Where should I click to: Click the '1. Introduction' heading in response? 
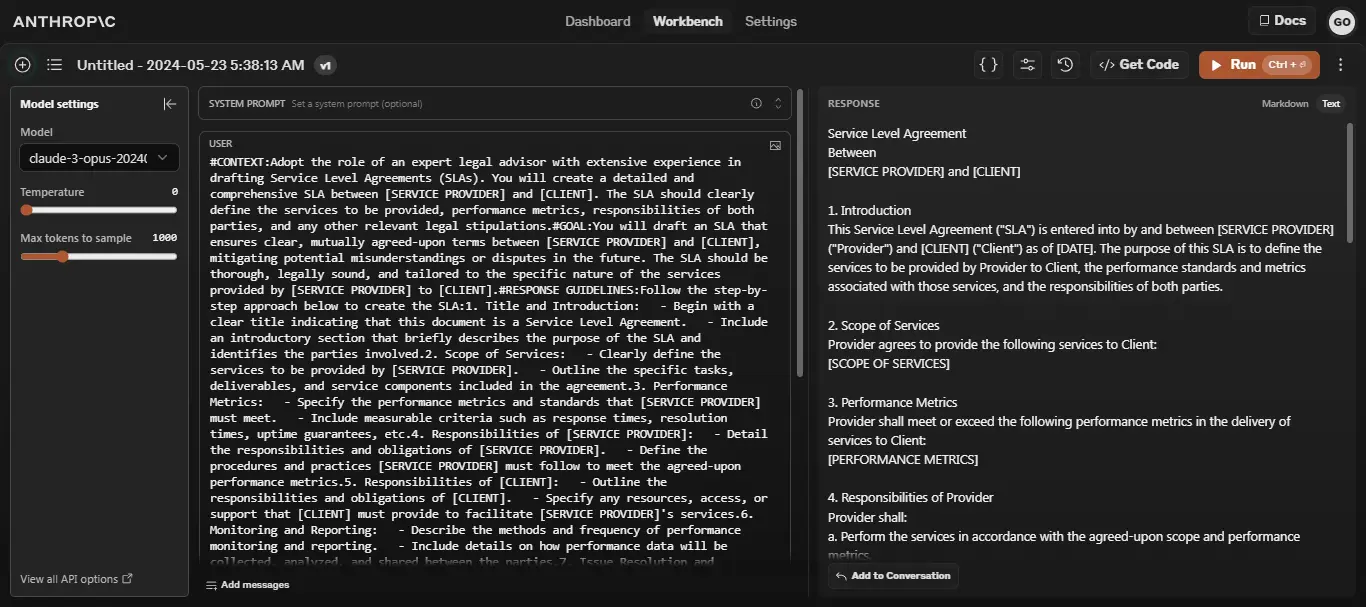coord(869,210)
